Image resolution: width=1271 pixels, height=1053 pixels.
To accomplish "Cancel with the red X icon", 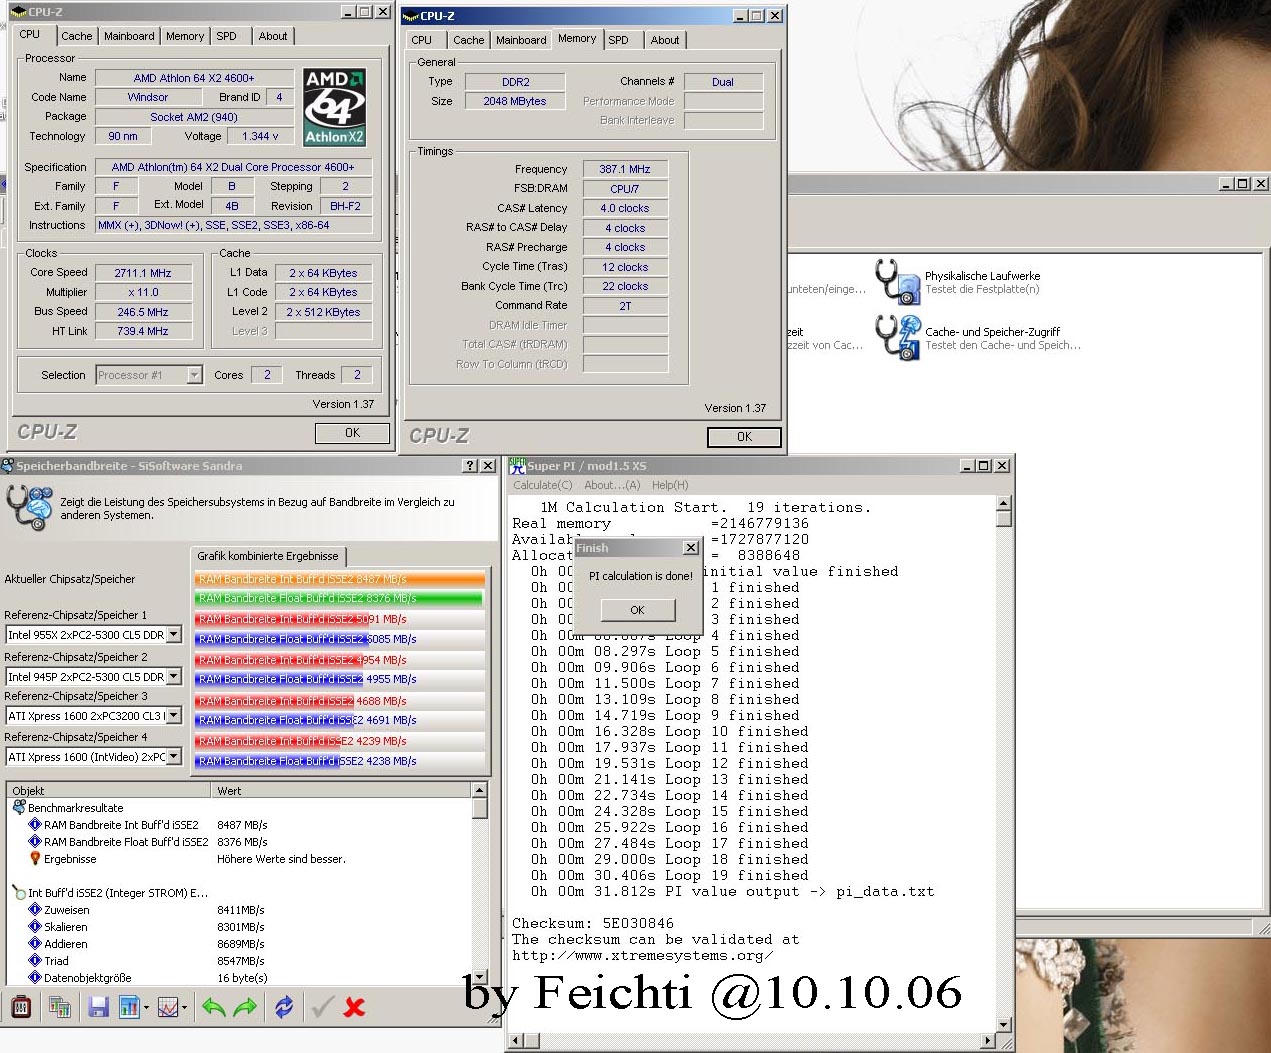I will click(x=354, y=1007).
